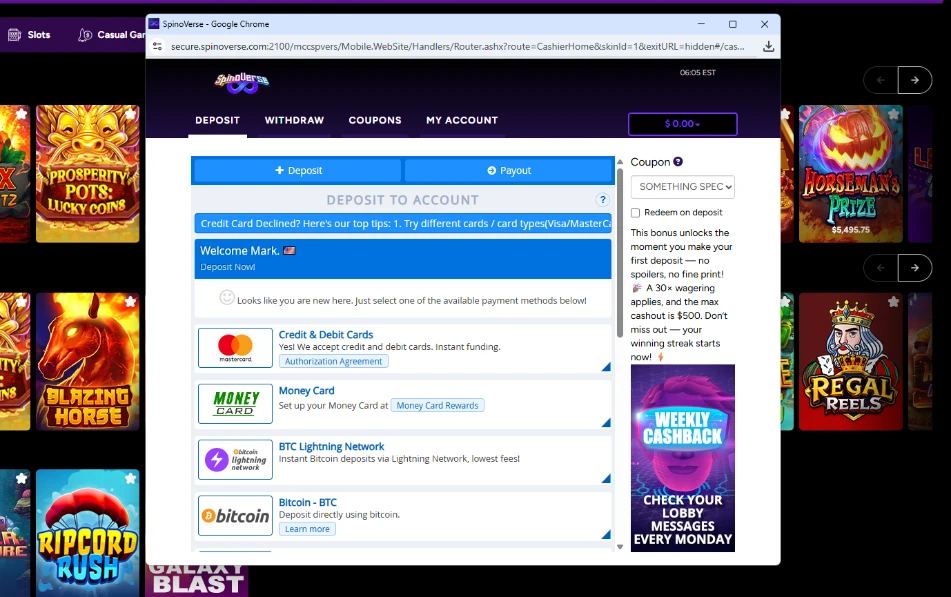951x597 pixels.
Task: Expand the $0.00 balance dropdown
Action: pyautogui.click(x=682, y=124)
